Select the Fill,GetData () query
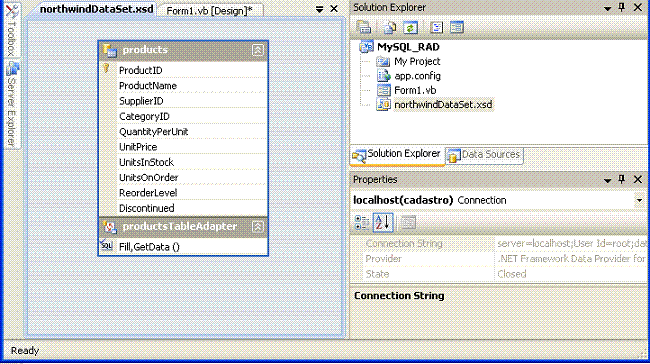The image size is (650, 364). 149,247
